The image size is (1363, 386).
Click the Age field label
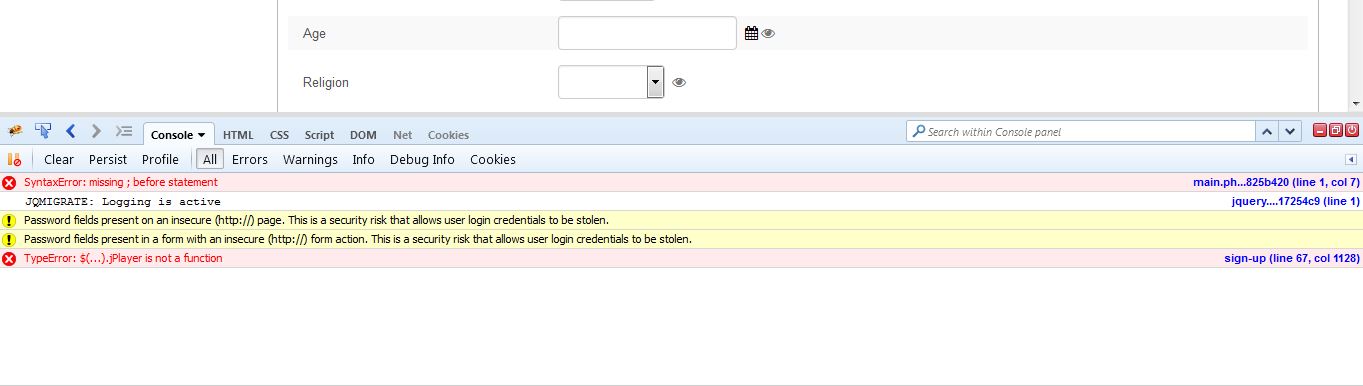coord(314,33)
